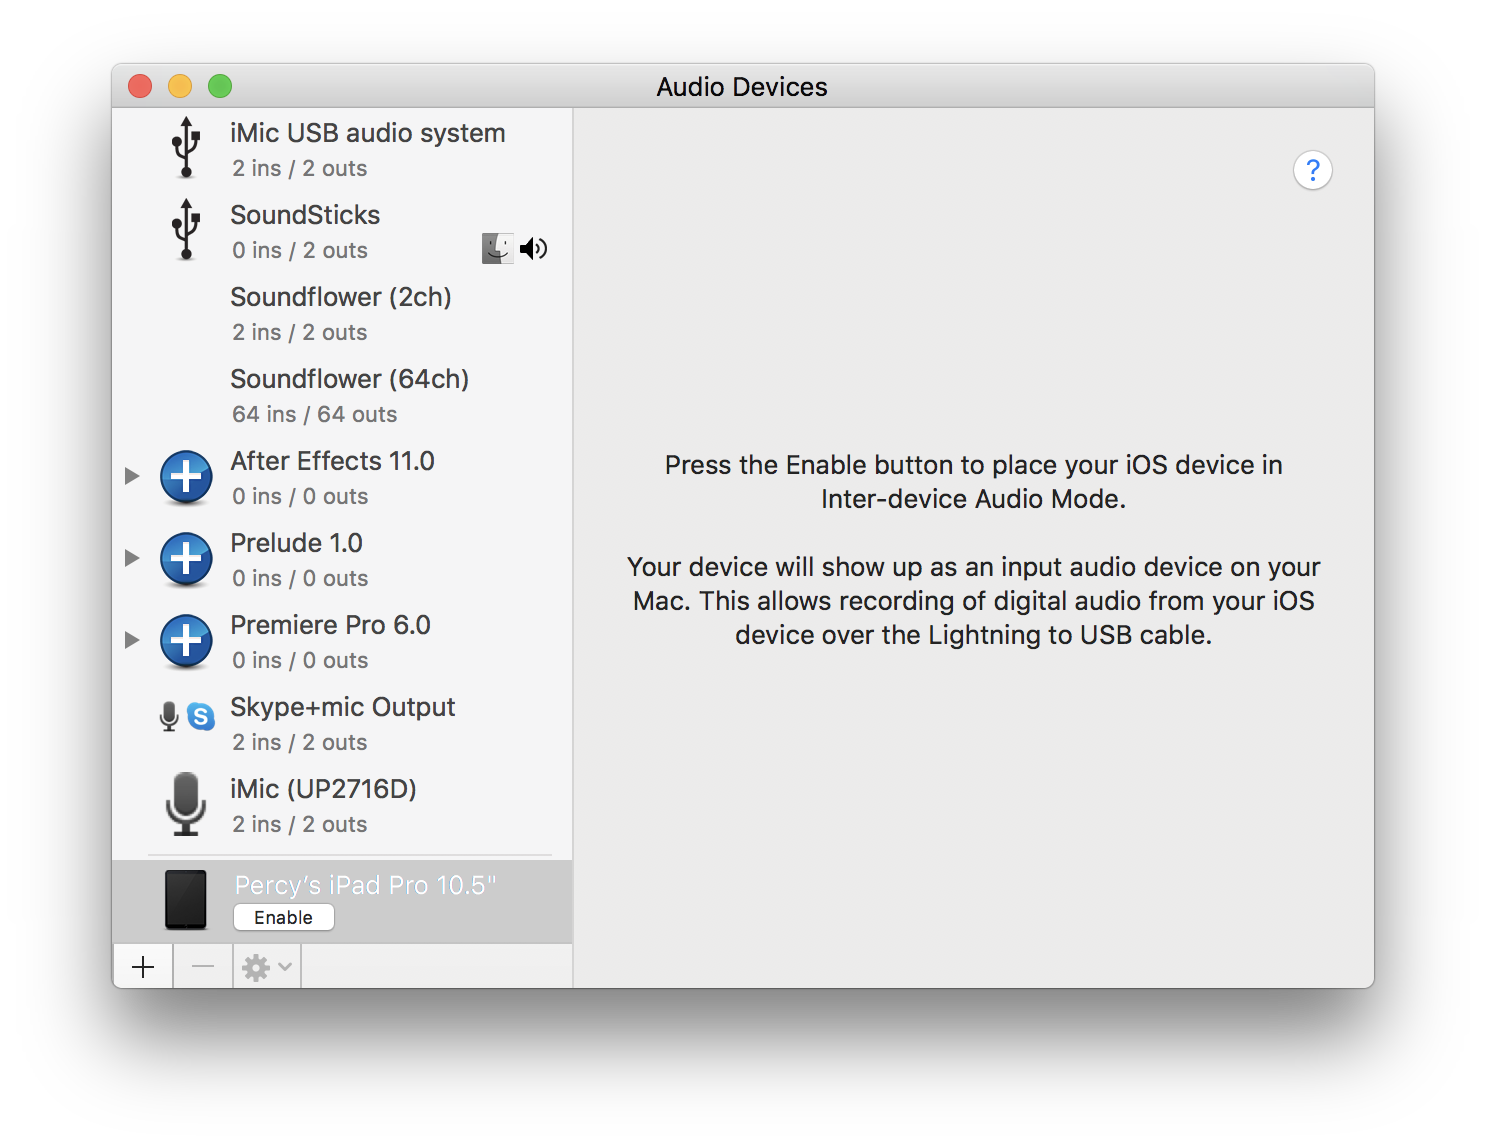Select Skype+mic Output device
The image size is (1486, 1148).
342,723
